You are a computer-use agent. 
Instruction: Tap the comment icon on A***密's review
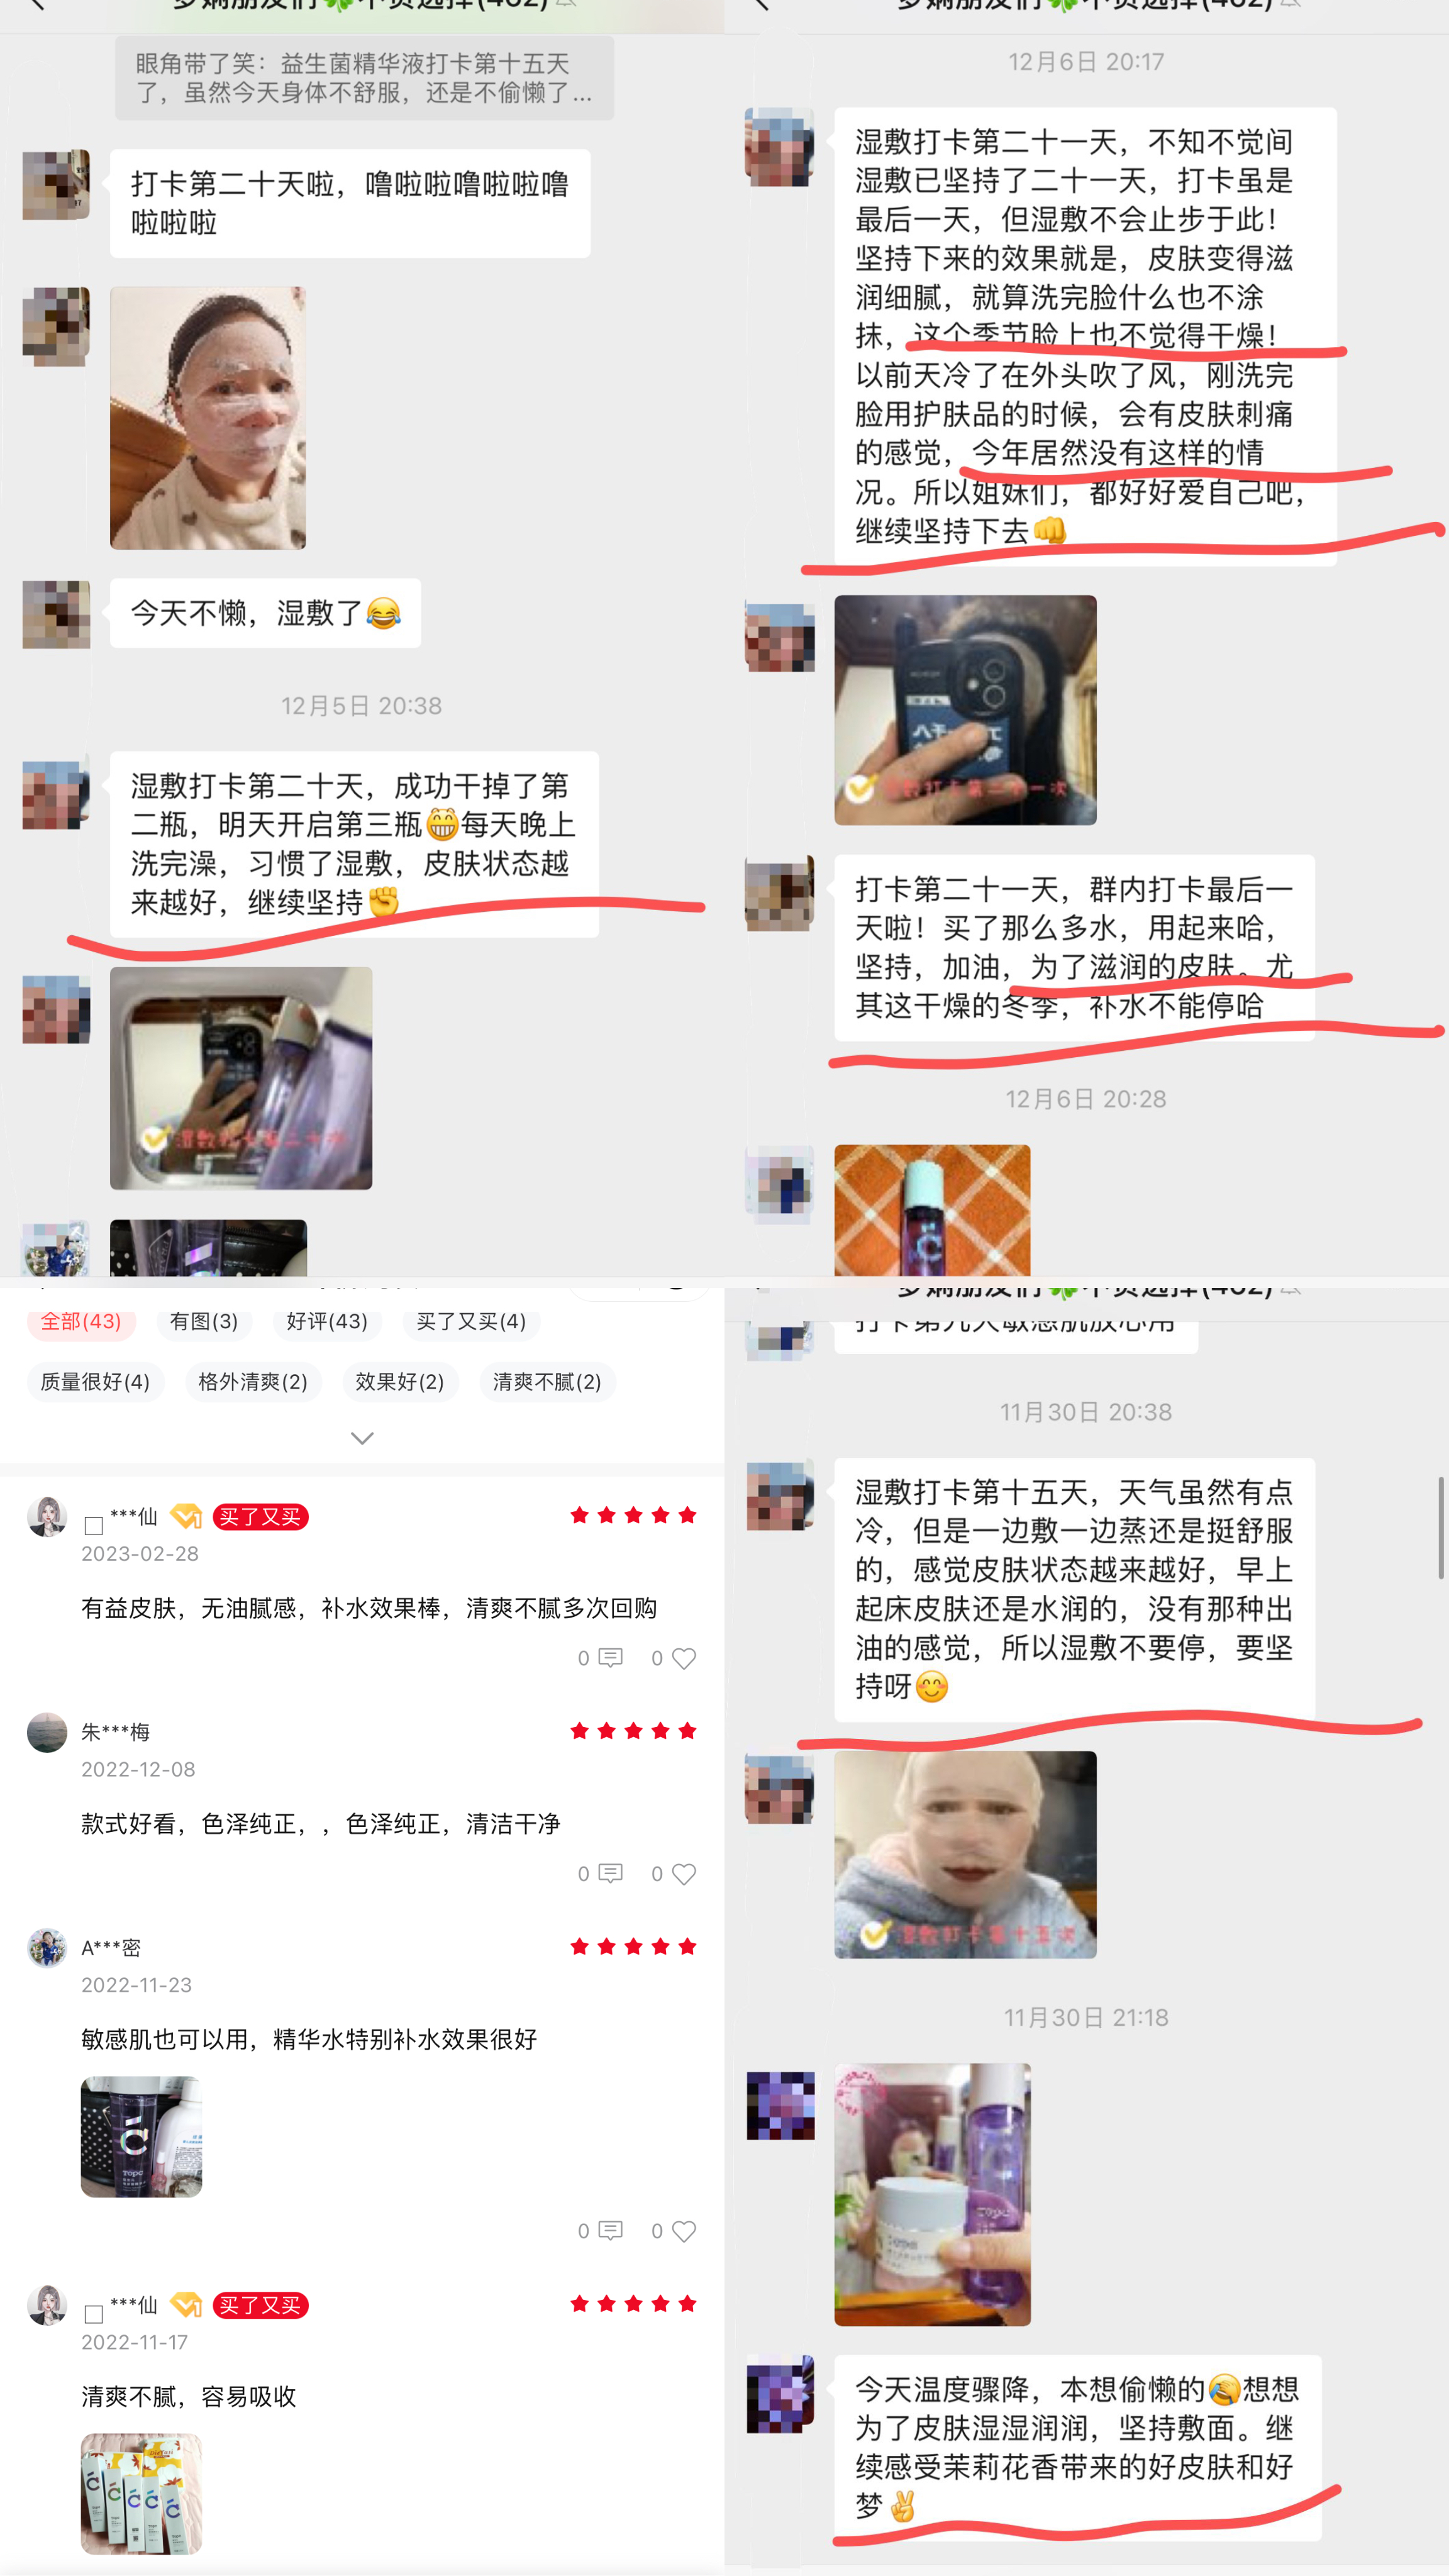click(x=610, y=2230)
